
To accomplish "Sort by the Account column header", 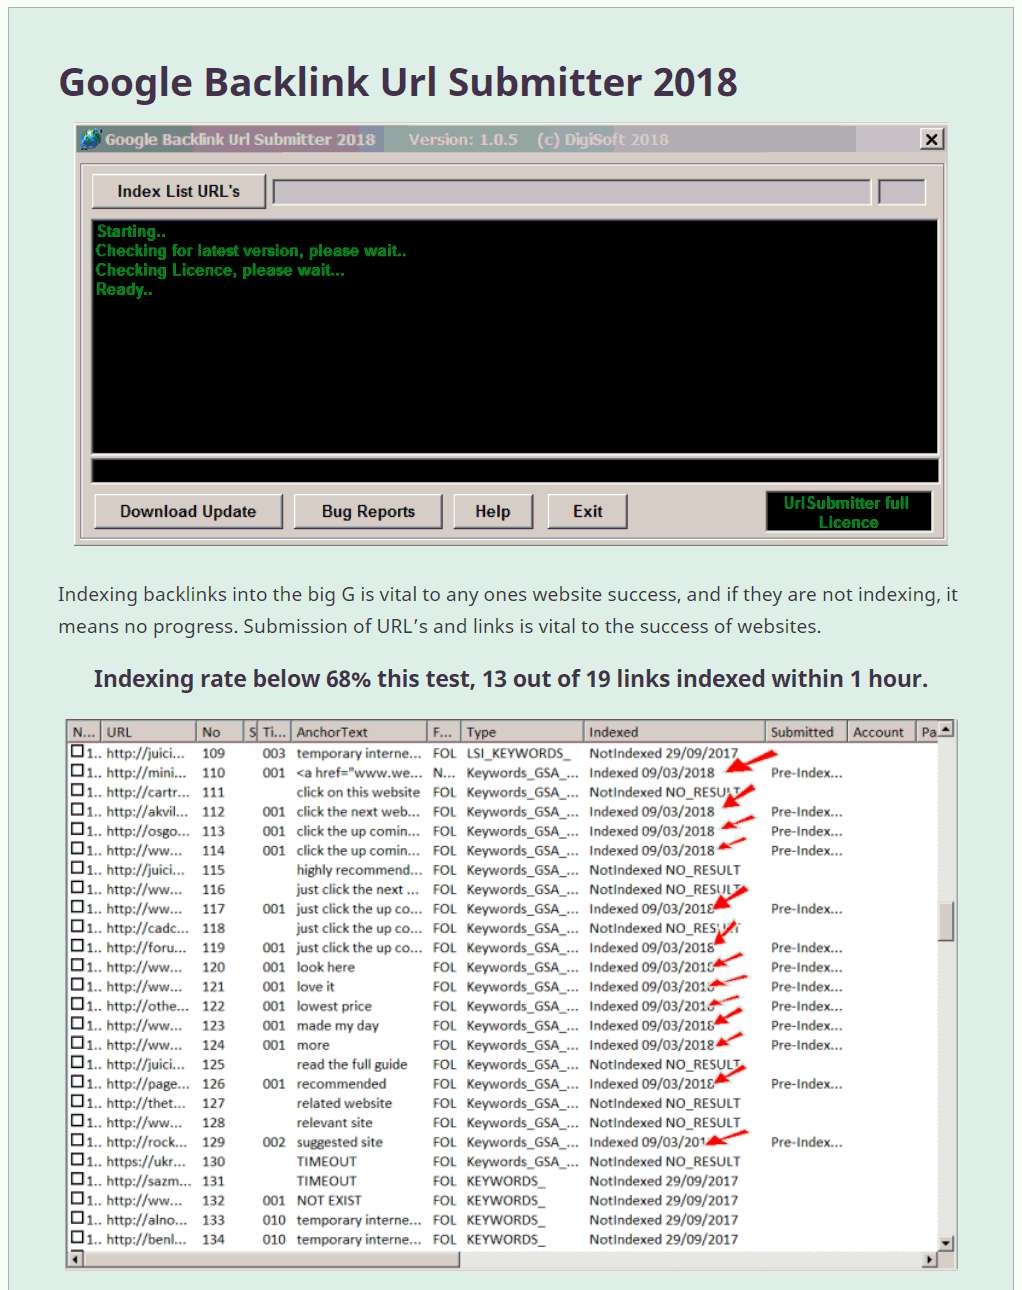I will pyautogui.click(x=882, y=732).
